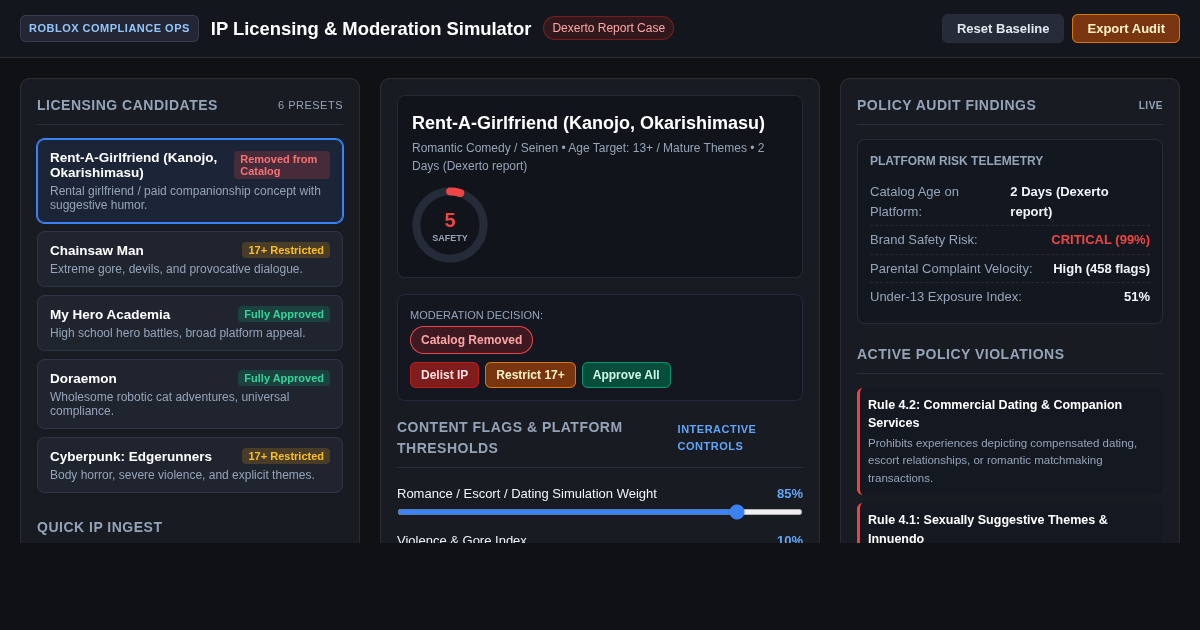Click My Hero Academia's Fully Approved badge

pyautogui.click(x=284, y=314)
